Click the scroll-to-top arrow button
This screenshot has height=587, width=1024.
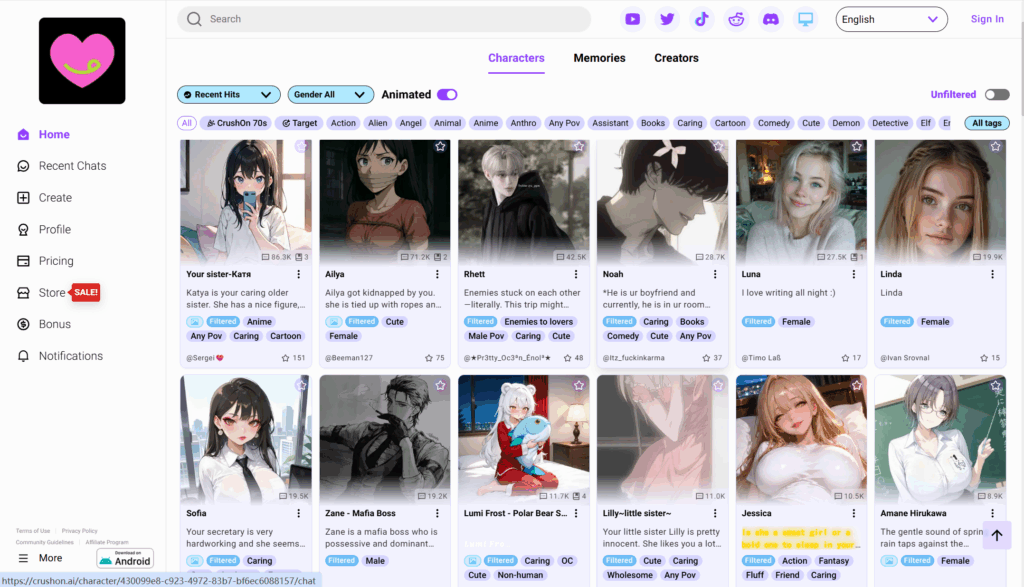click(996, 535)
